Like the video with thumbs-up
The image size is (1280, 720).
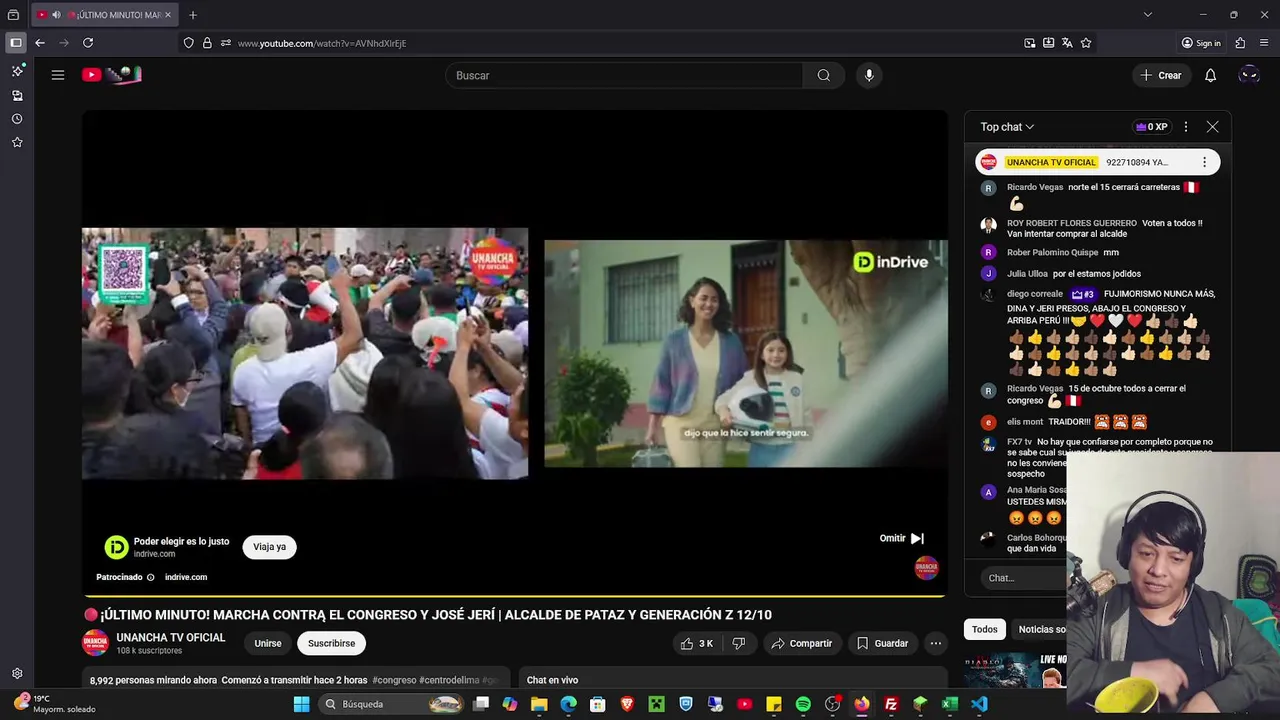click(696, 643)
